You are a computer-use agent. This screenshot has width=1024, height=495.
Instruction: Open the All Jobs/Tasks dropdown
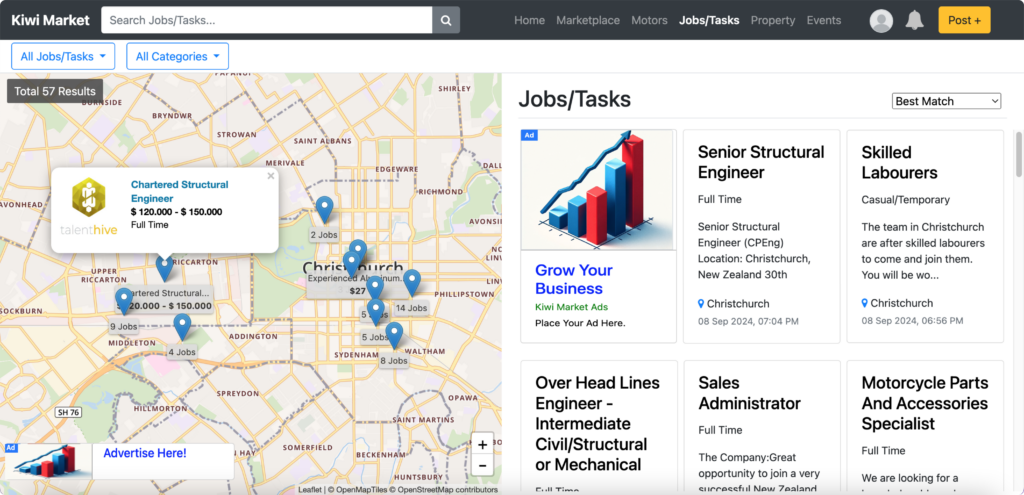click(x=63, y=56)
